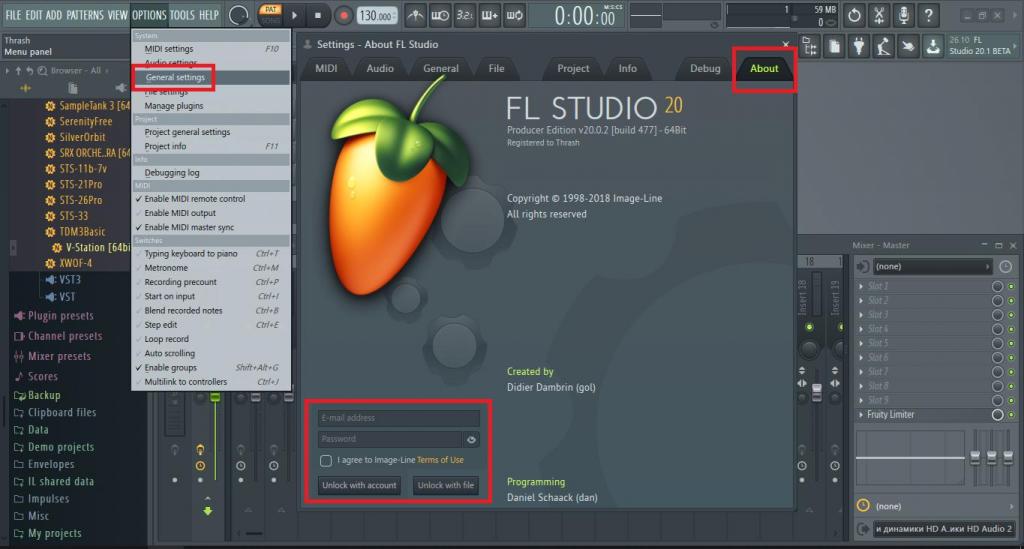Toggle Fruity Limiter slot enable LED
The height and width of the screenshot is (549, 1024).
tap(1012, 415)
